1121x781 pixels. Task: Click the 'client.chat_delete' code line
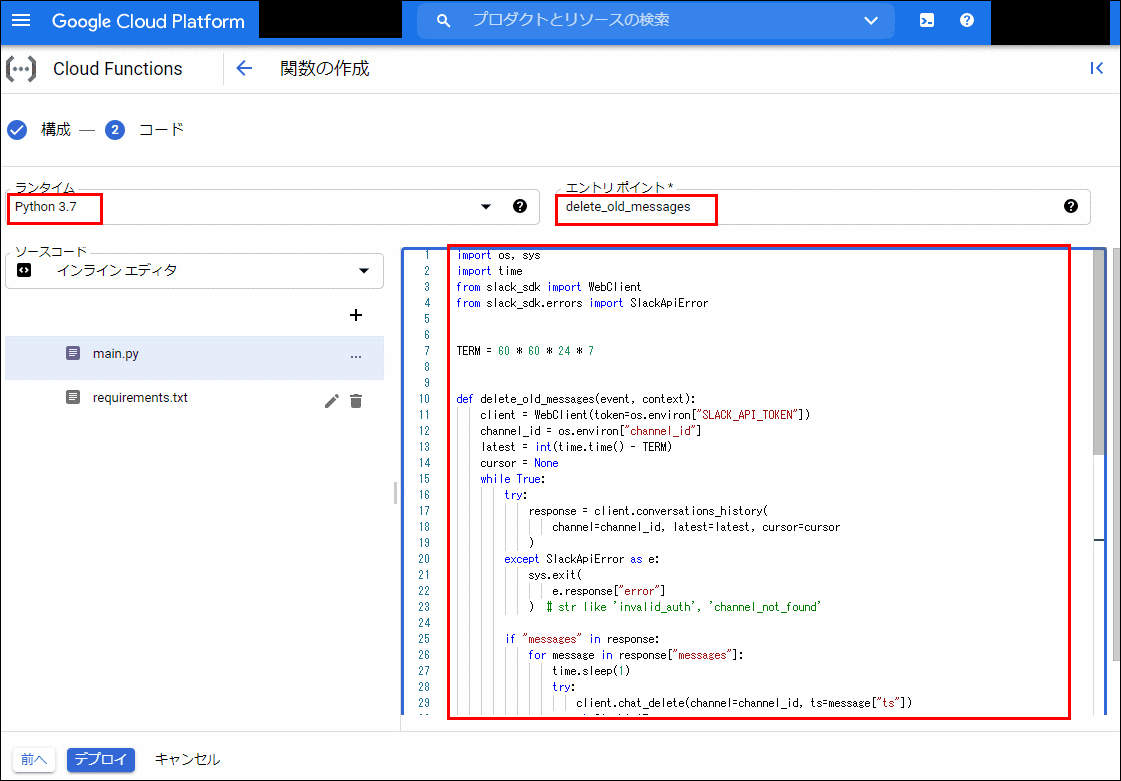[x=744, y=703]
